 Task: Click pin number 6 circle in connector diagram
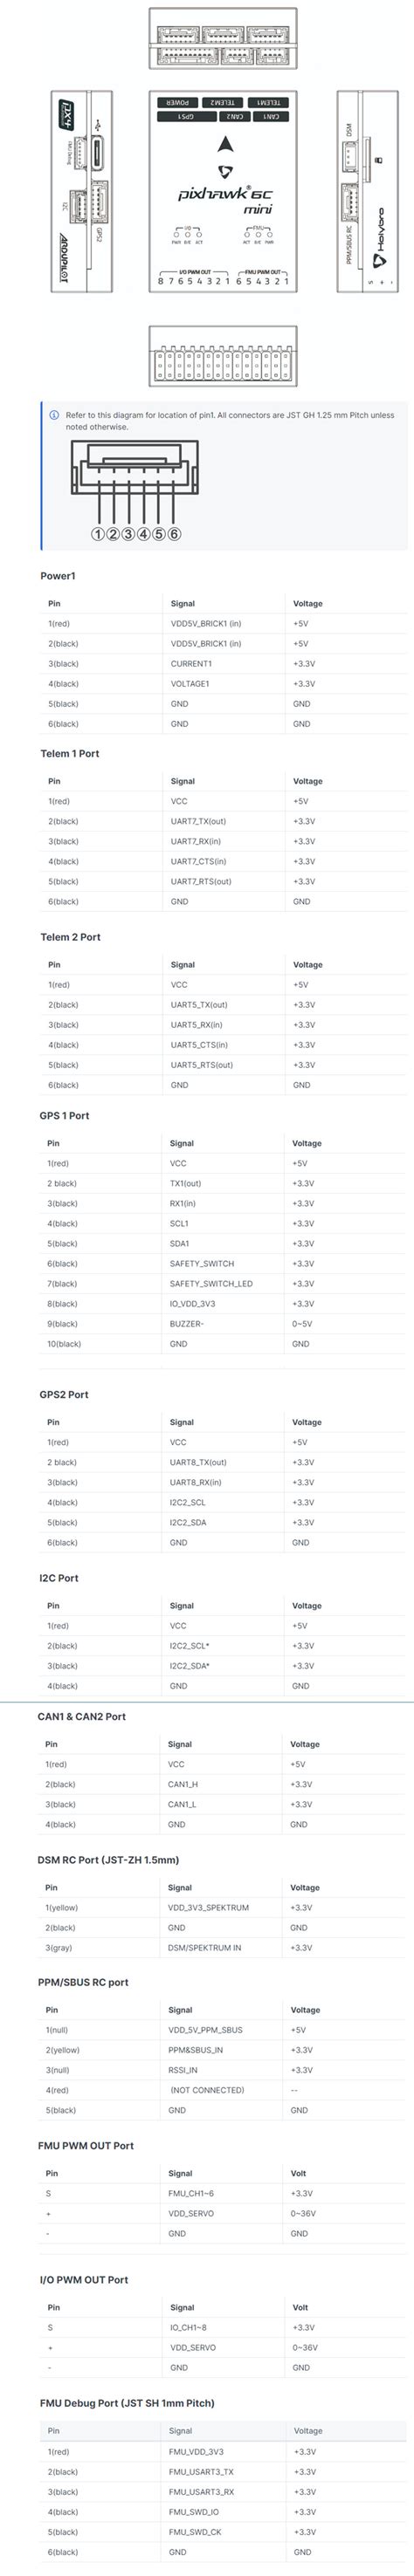174,534
